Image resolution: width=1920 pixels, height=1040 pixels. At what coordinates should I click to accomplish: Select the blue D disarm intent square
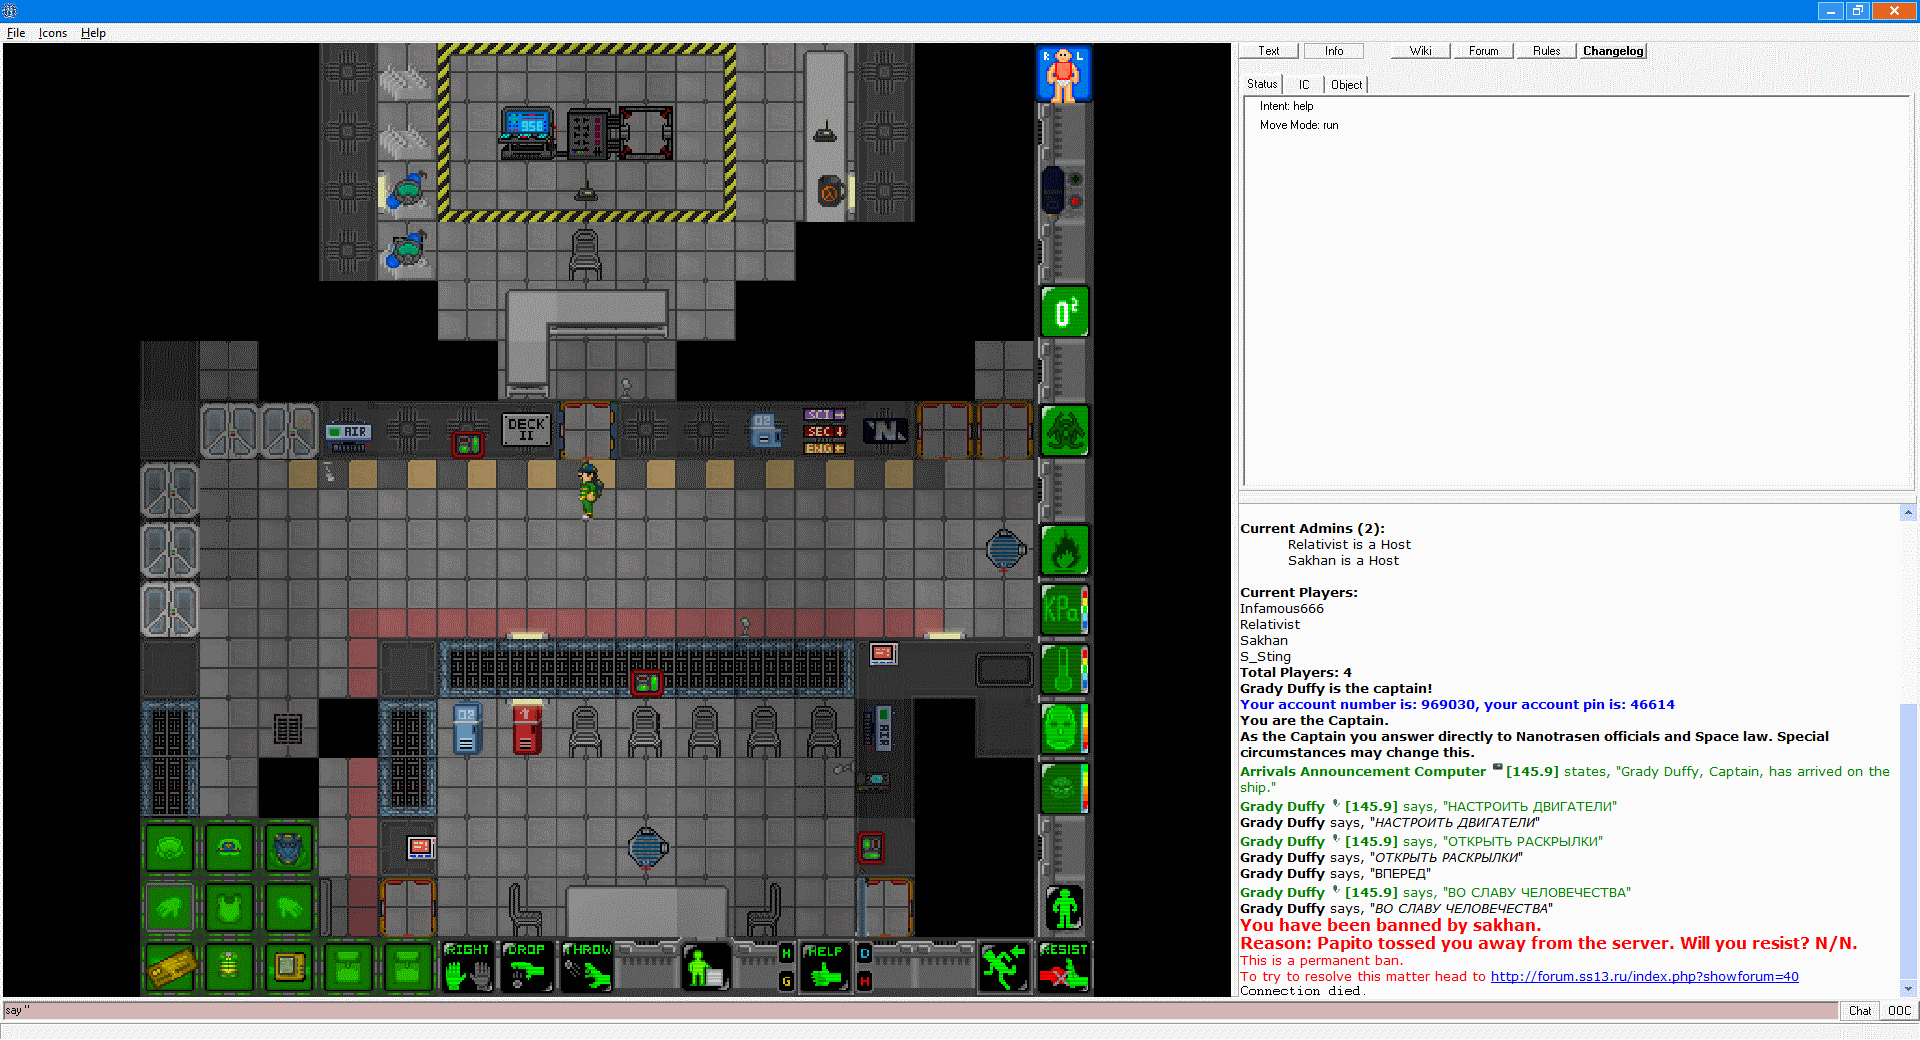[864, 953]
